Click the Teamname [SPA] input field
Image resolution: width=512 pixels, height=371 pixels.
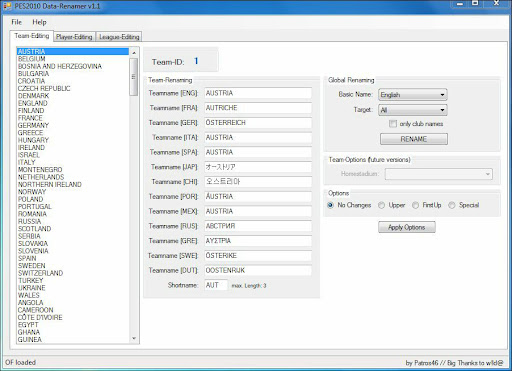click(258, 152)
